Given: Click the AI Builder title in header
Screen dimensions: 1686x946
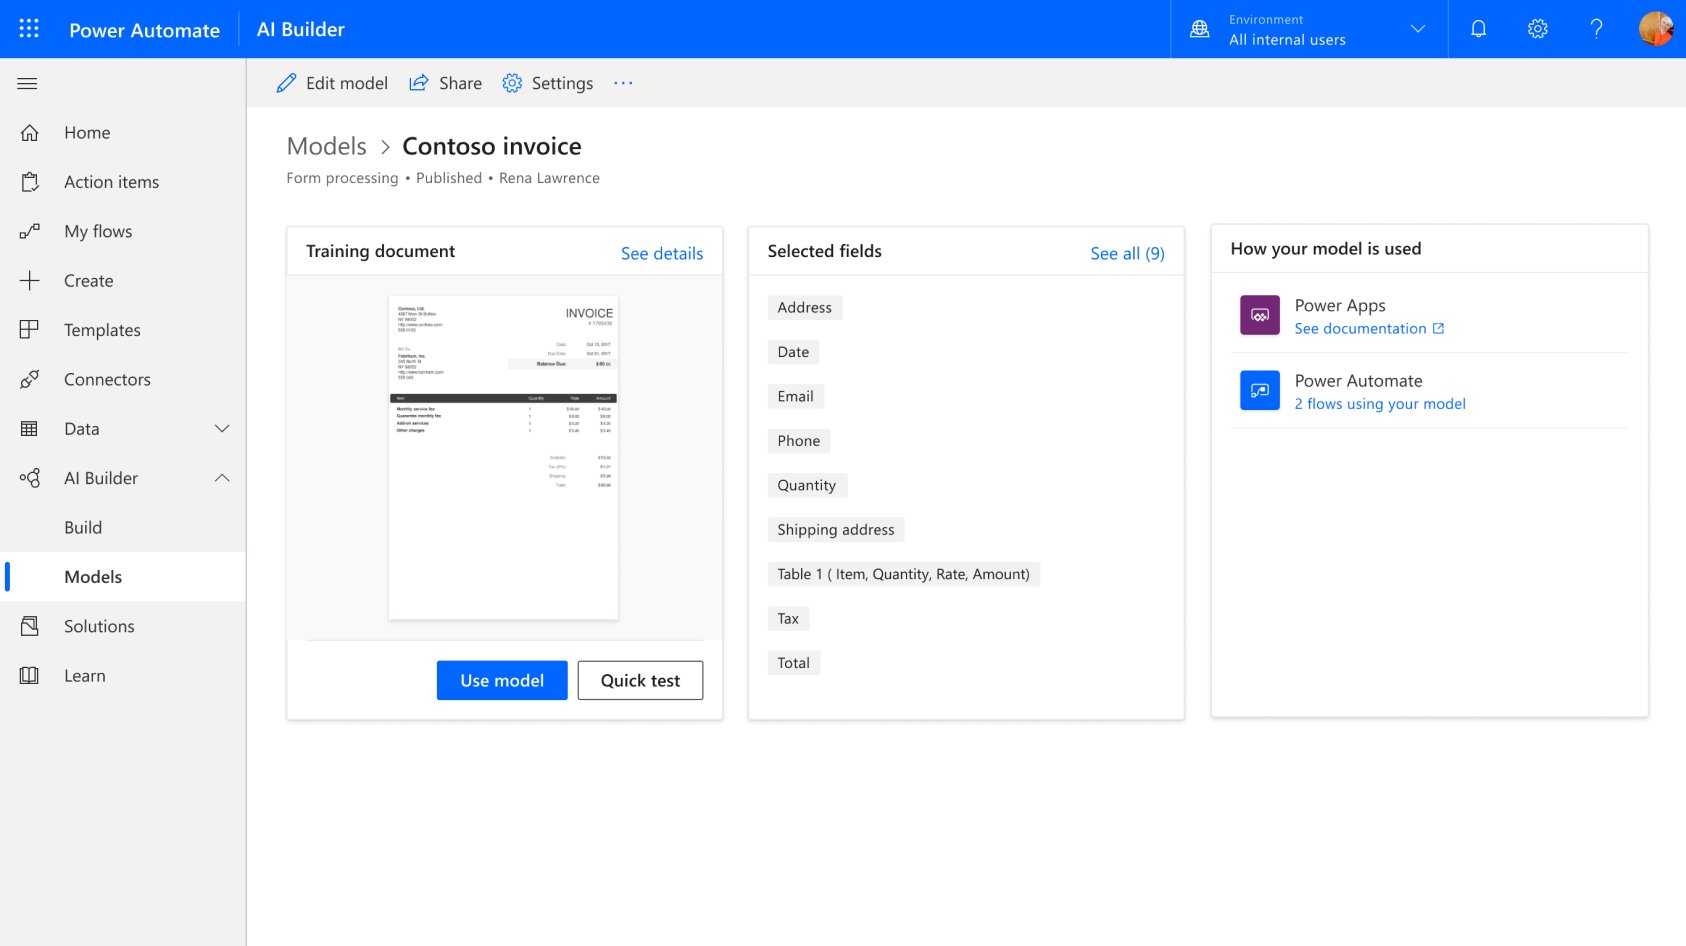Looking at the screenshot, I should coord(301,29).
